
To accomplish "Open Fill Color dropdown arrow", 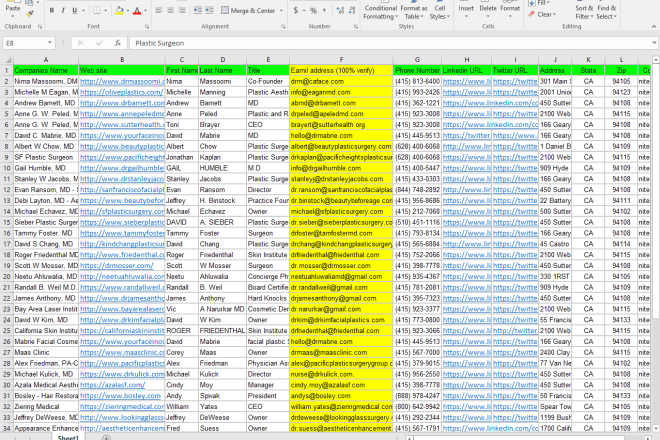I will [x=128, y=11].
